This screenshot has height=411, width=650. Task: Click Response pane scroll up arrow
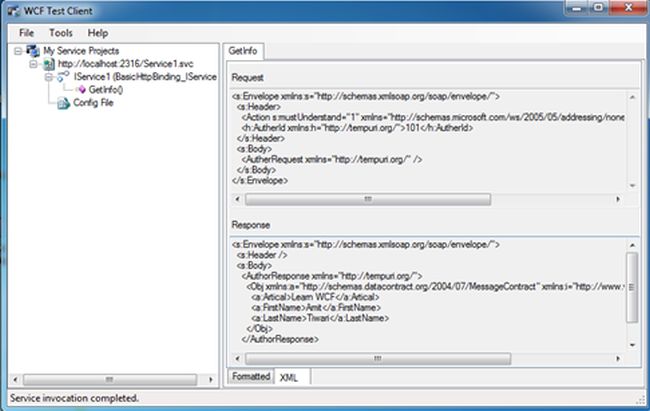633,245
